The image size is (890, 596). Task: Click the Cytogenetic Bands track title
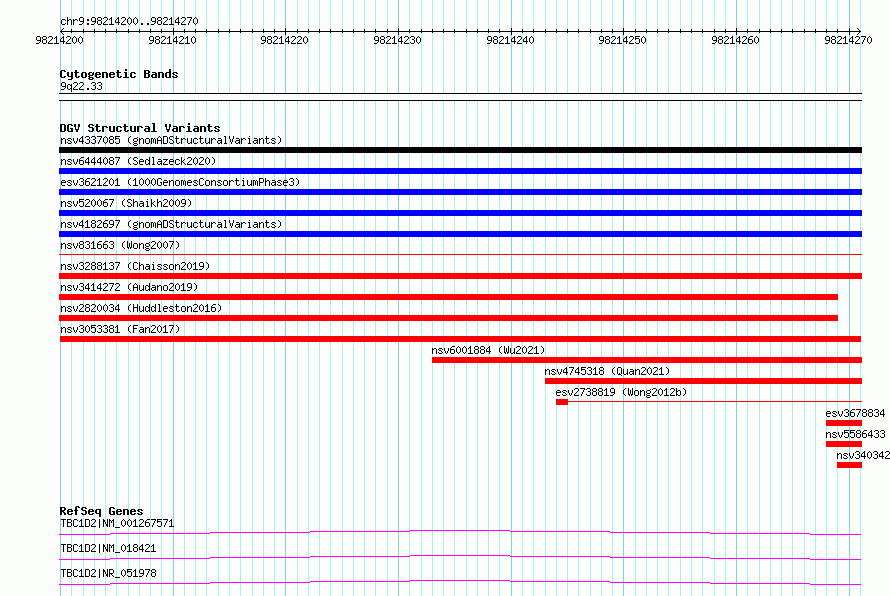point(119,74)
